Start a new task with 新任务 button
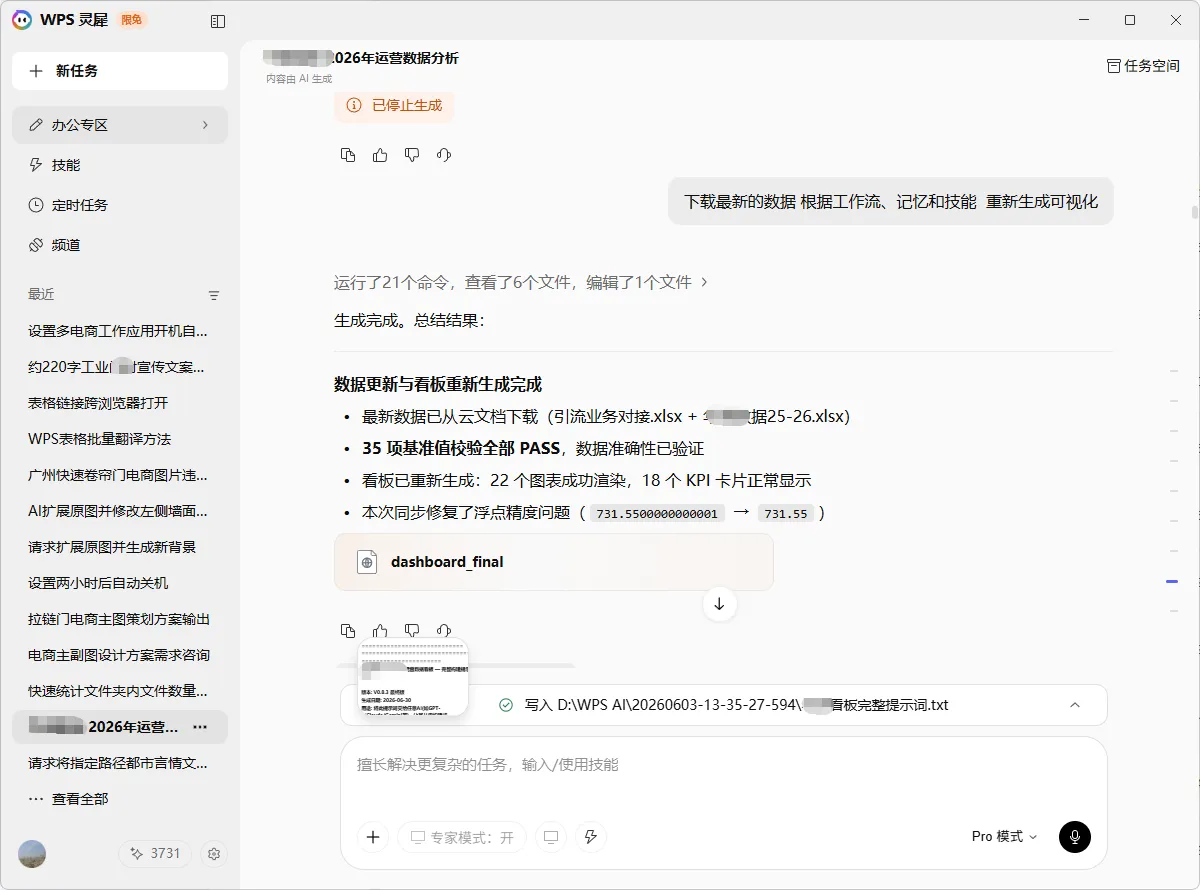Image resolution: width=1200 pixels, height=890 pixels. [x=120, y=71]
